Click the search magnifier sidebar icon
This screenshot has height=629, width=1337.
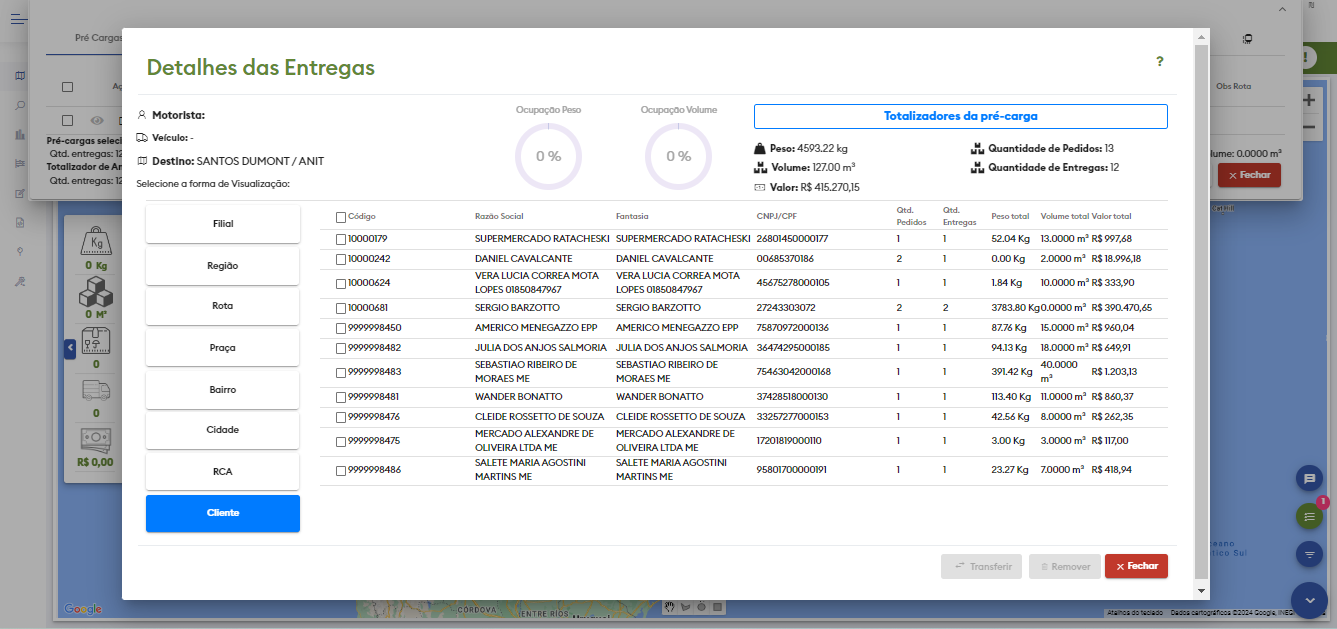click(19, 105)
